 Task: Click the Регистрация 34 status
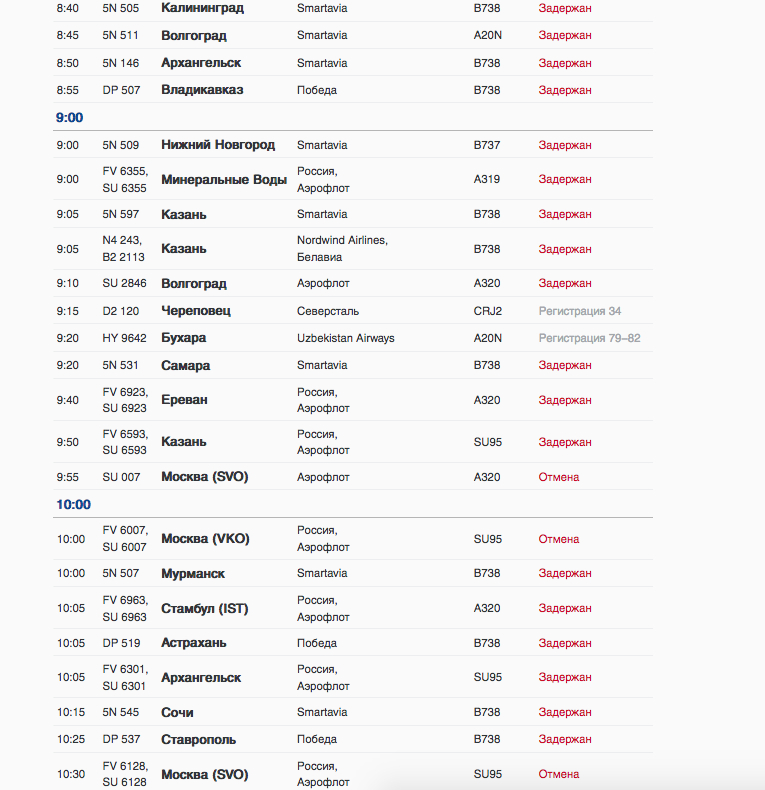579,311
